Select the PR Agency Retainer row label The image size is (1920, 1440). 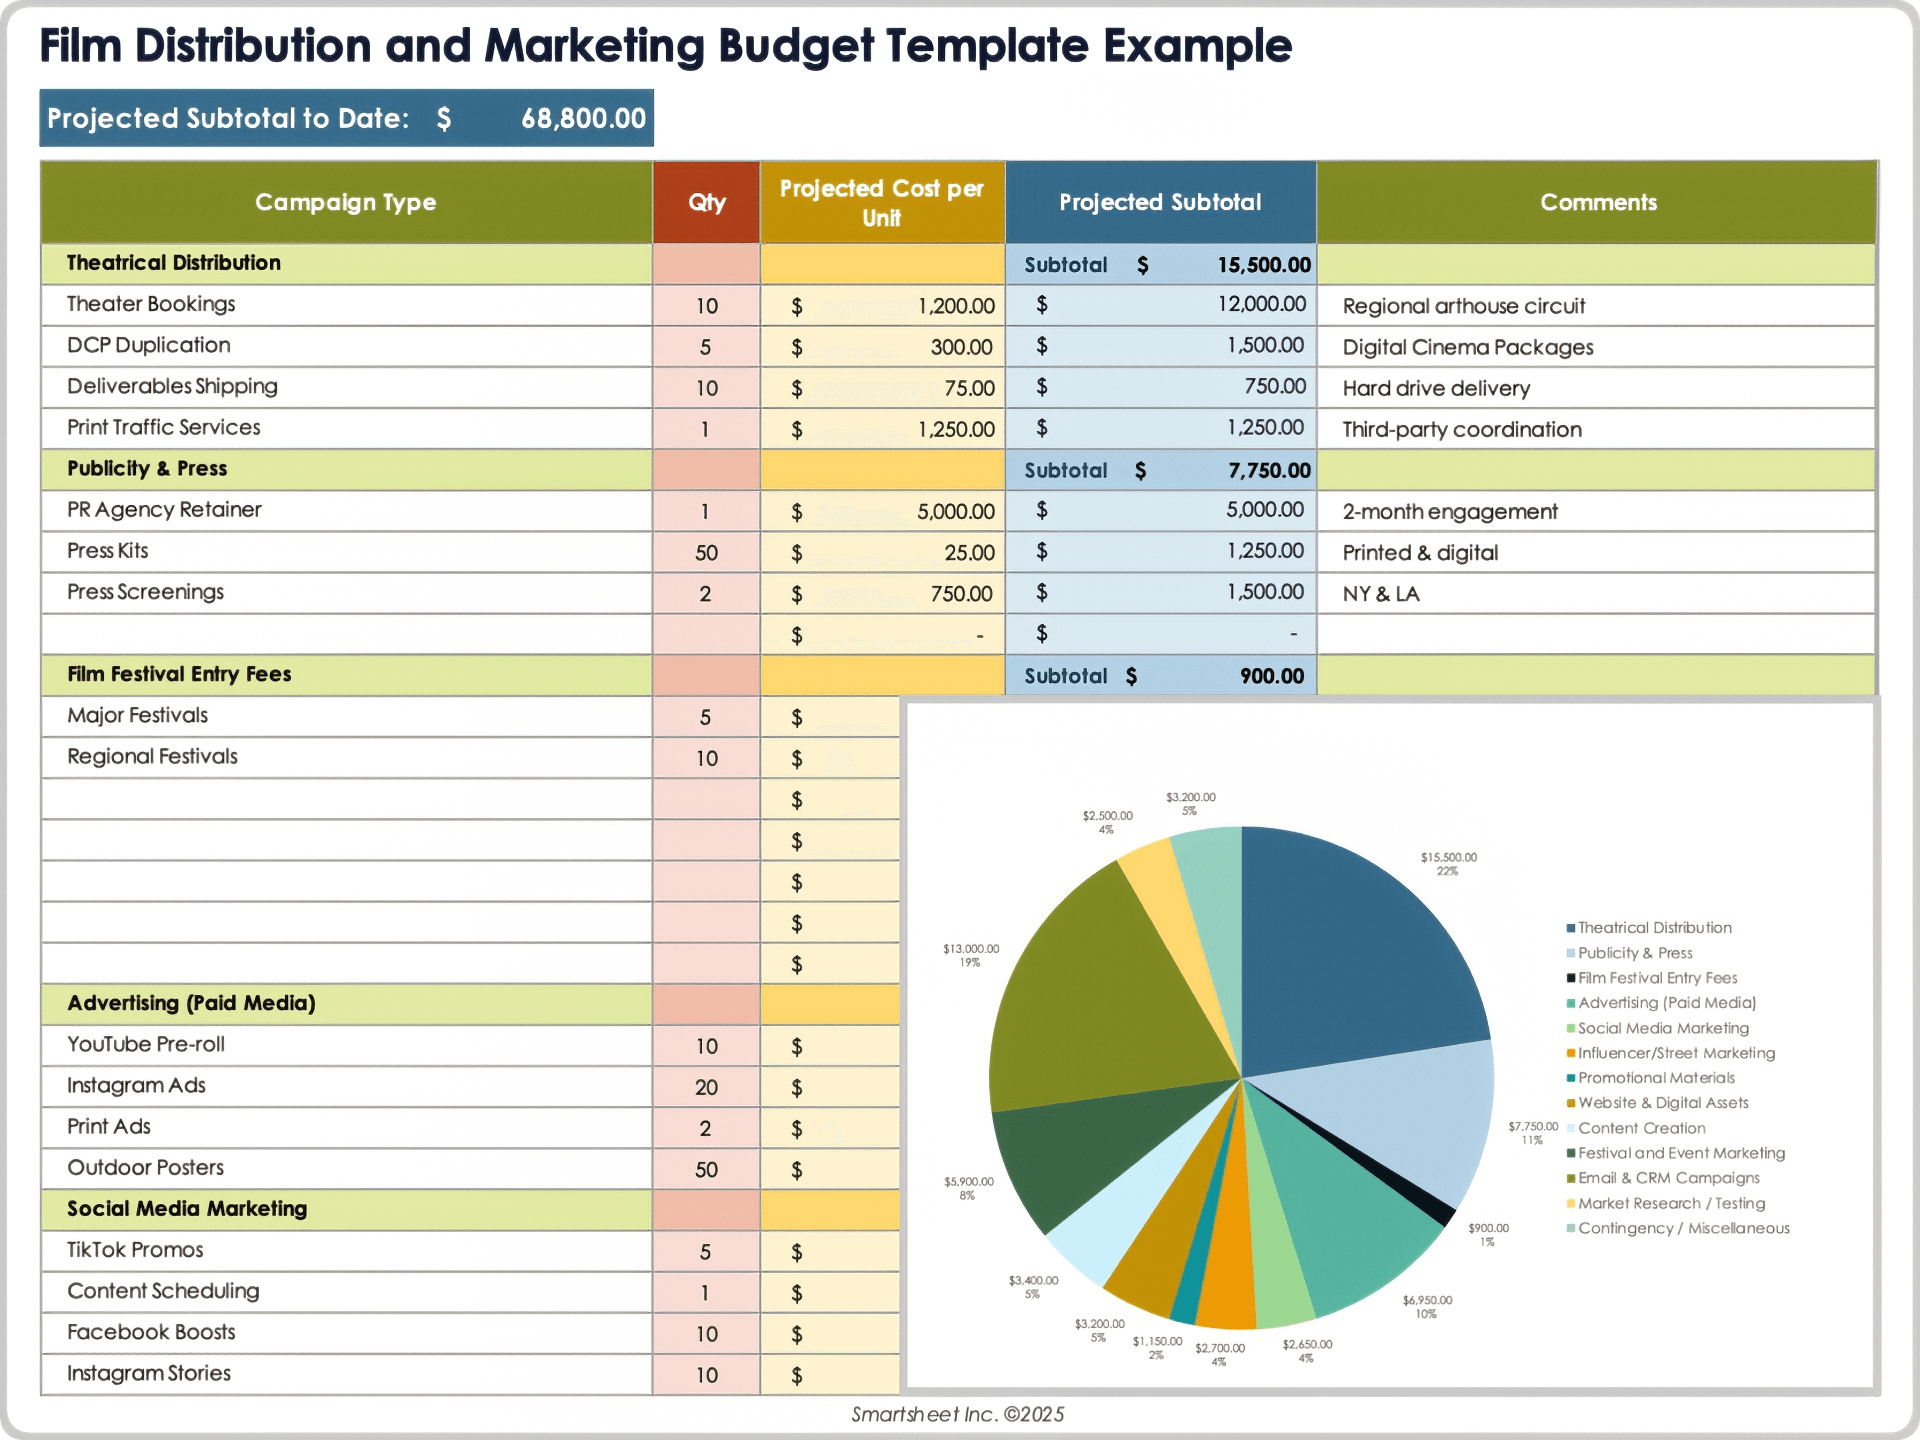(x=164, y=510)
